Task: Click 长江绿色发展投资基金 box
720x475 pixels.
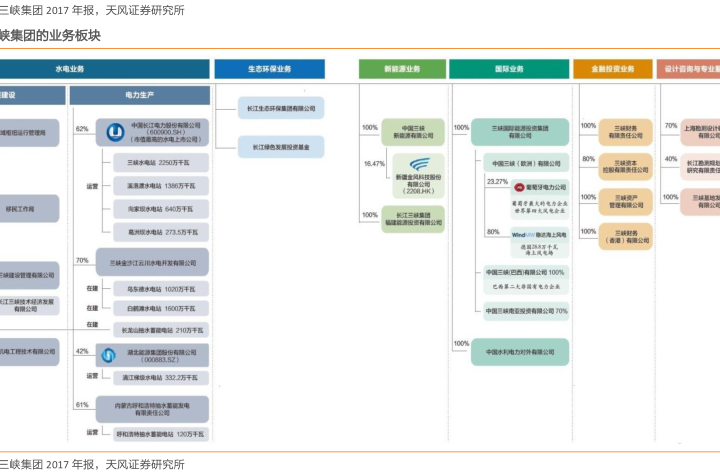Action: click(281, 147)
